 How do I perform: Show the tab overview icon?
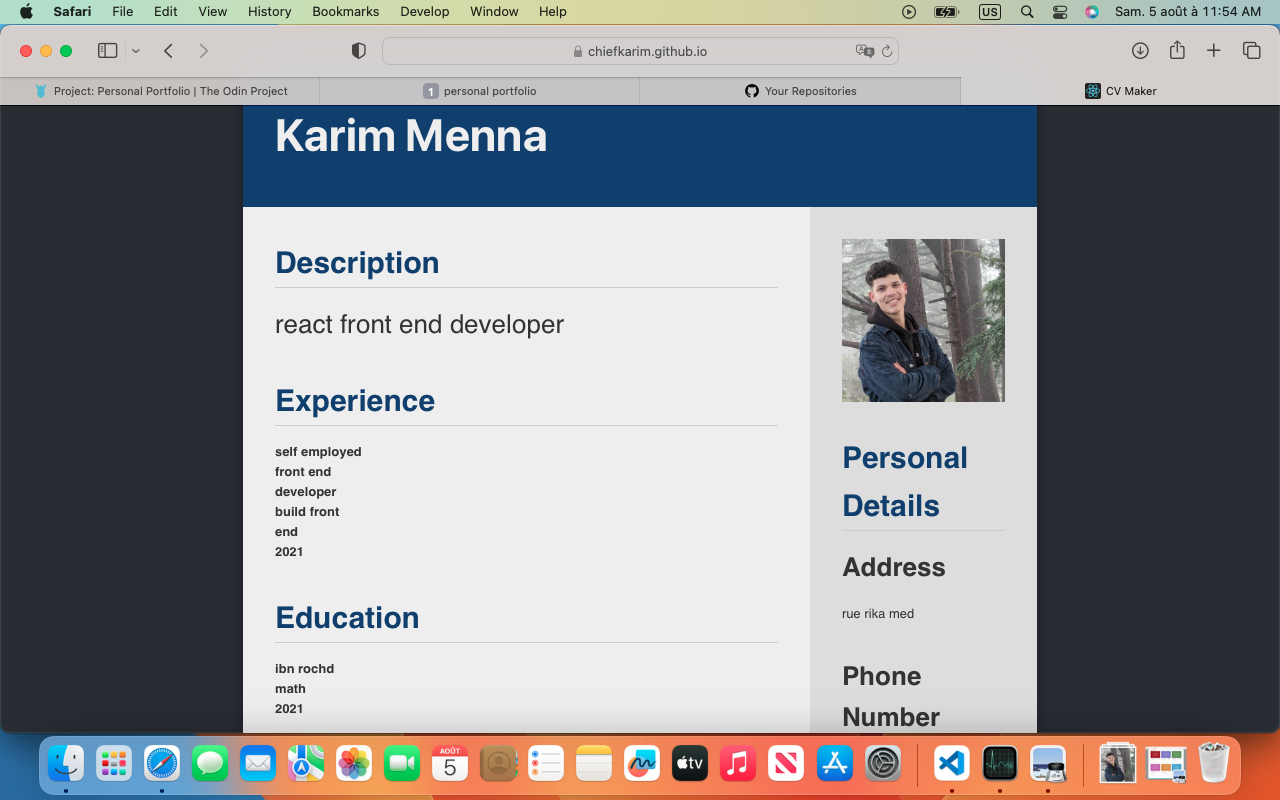tap(1251, 51)
